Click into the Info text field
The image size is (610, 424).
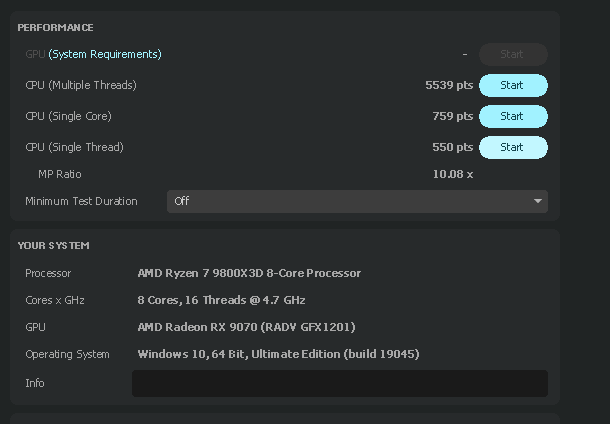(340, 384)
